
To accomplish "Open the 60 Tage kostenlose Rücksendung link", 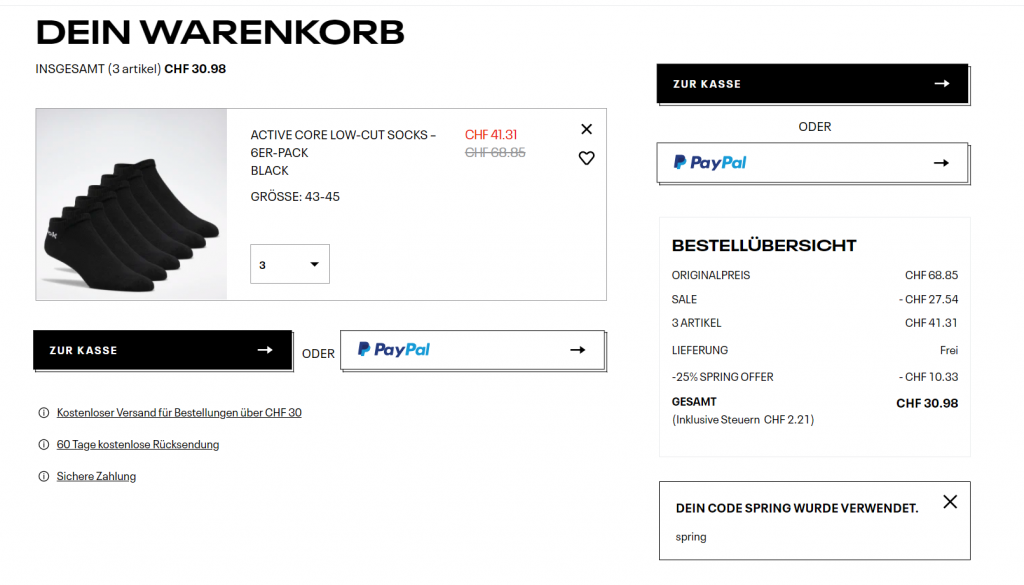I will pyautogui.click(x=138, y=444).
